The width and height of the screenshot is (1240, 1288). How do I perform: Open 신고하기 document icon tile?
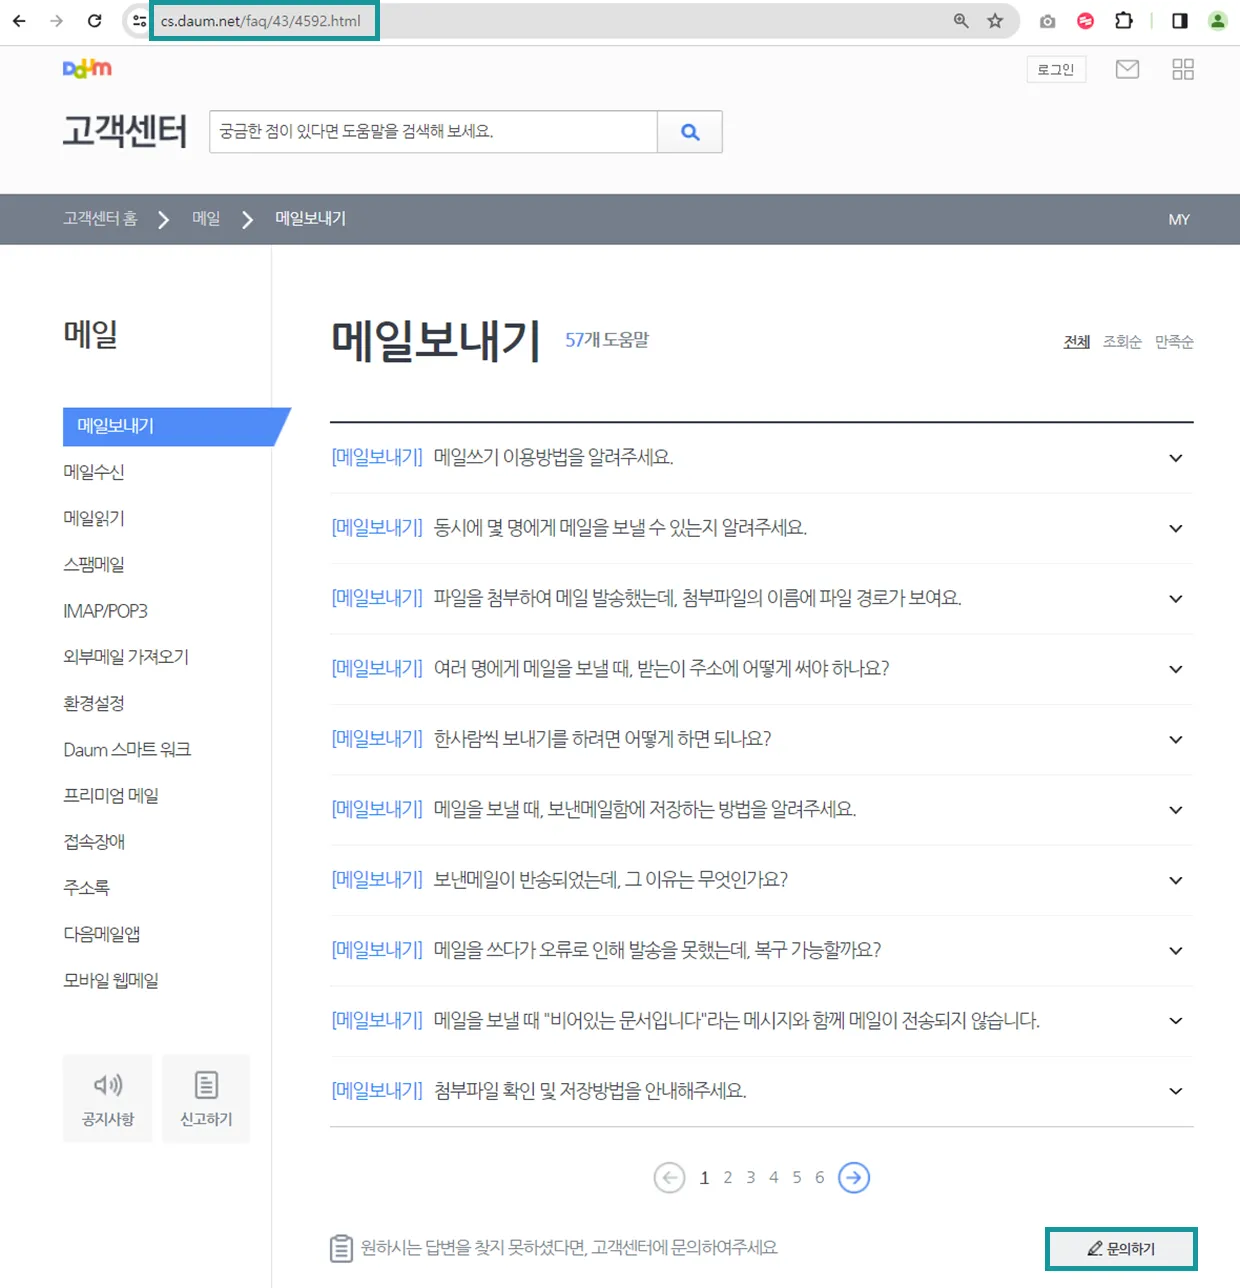click(206, 1098)
